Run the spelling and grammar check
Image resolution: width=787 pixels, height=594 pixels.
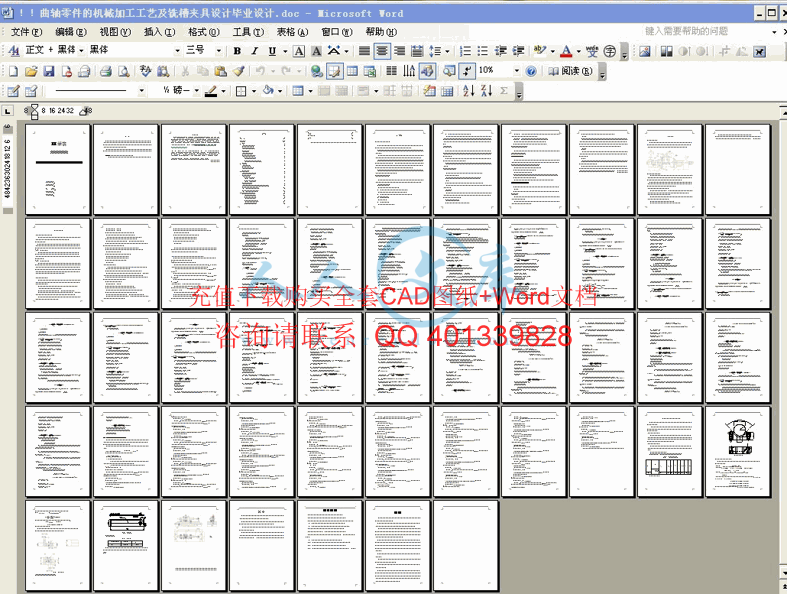[146, 71]
